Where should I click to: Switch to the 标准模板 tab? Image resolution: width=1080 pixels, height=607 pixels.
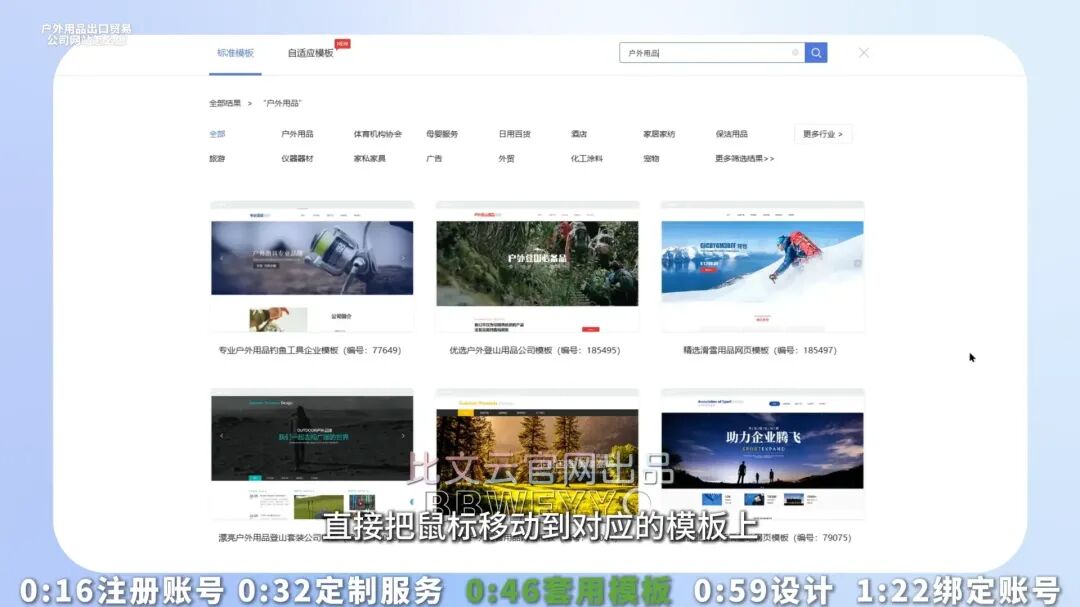235,53
